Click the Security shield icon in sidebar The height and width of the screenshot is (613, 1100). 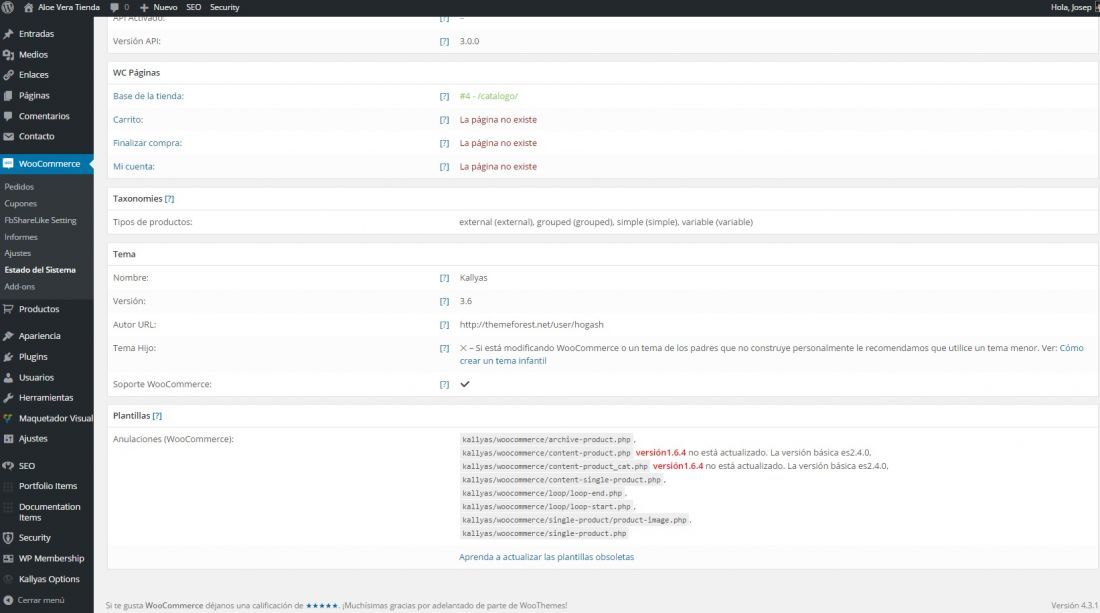8,538
